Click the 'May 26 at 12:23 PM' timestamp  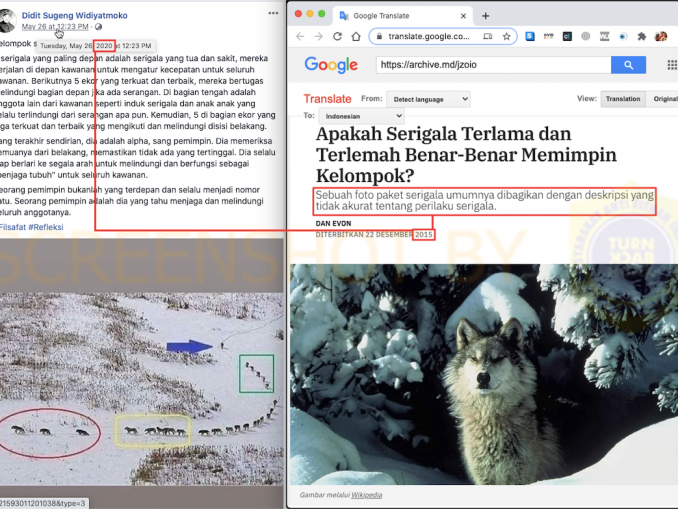[x=55, y=27]
